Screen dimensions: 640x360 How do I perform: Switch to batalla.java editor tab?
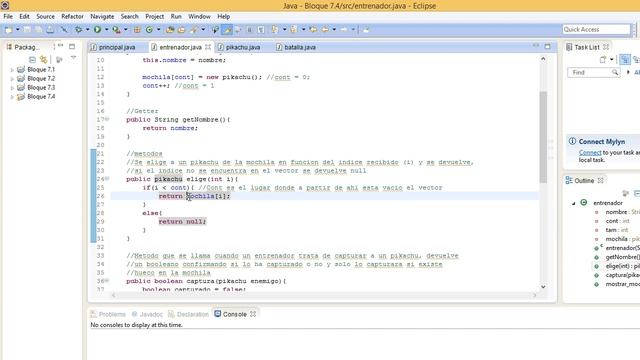(x=300, y=47)
